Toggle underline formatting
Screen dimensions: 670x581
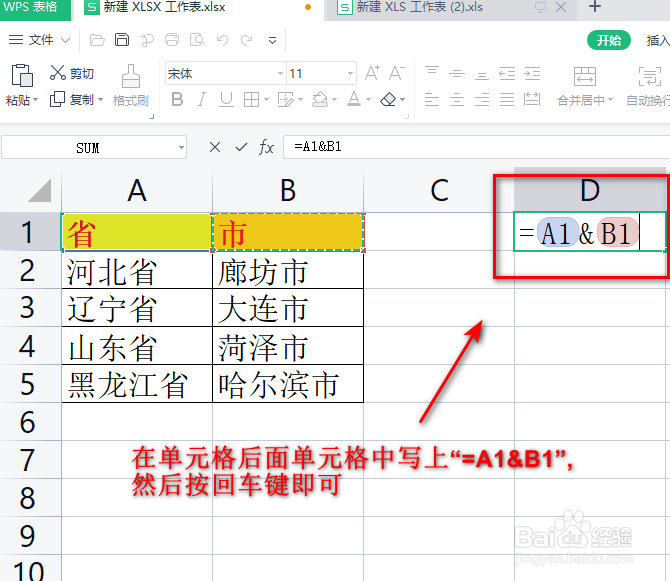[226, 100]
